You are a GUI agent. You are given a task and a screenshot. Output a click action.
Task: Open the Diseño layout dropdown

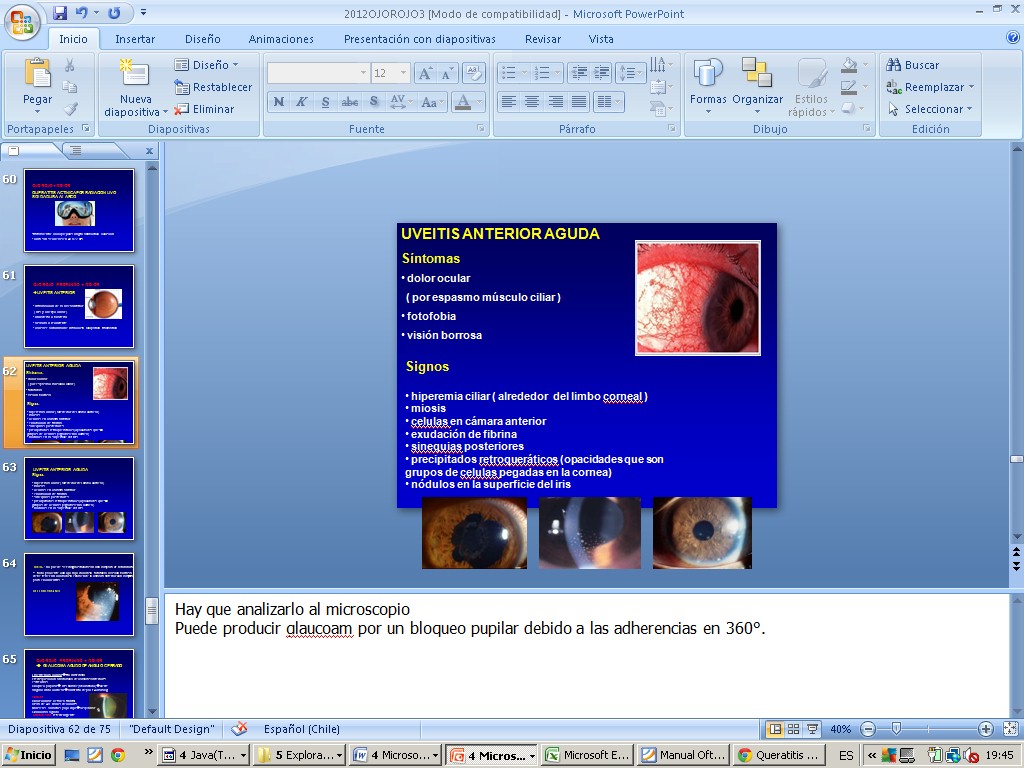[x=208, y=65]
